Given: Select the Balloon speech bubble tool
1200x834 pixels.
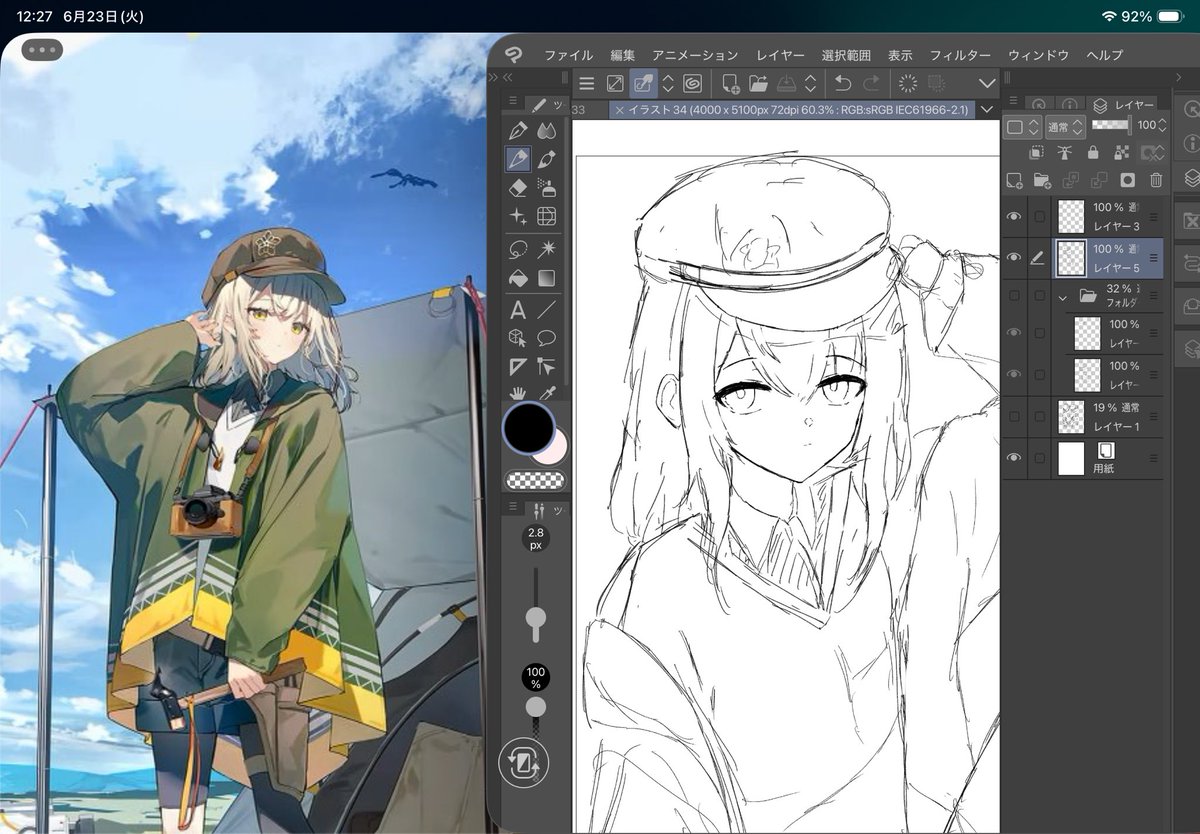Looking at the screenshot, I should 546,338.
